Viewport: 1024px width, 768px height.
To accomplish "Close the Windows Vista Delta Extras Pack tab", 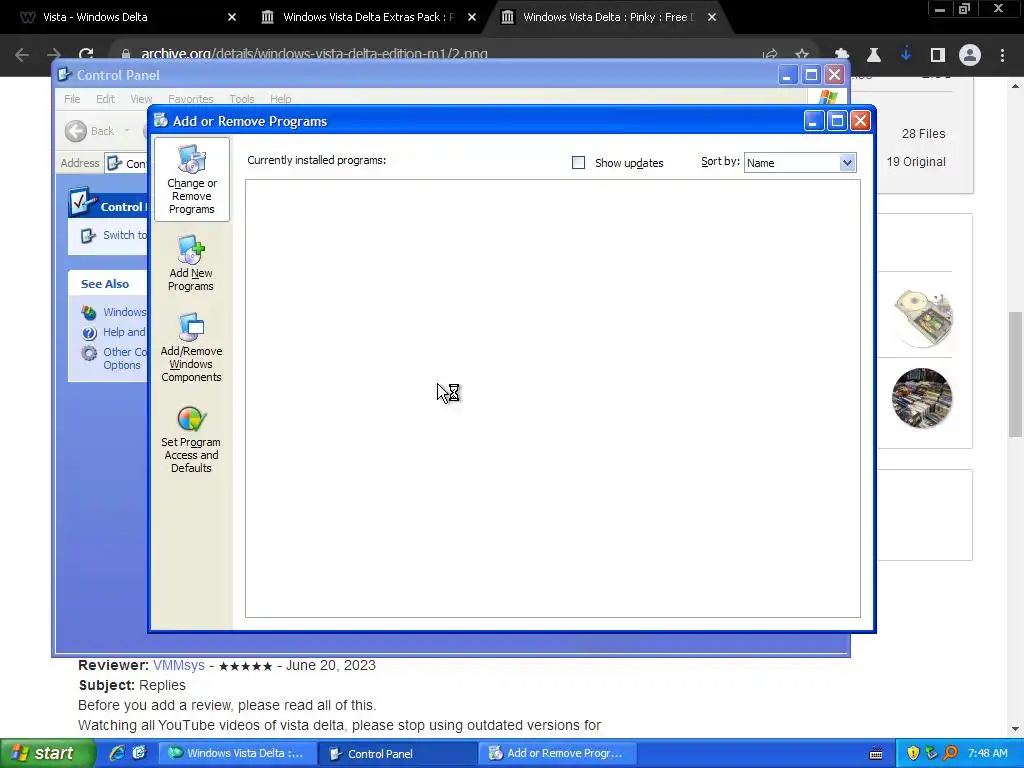I will [x=472, y=17].
